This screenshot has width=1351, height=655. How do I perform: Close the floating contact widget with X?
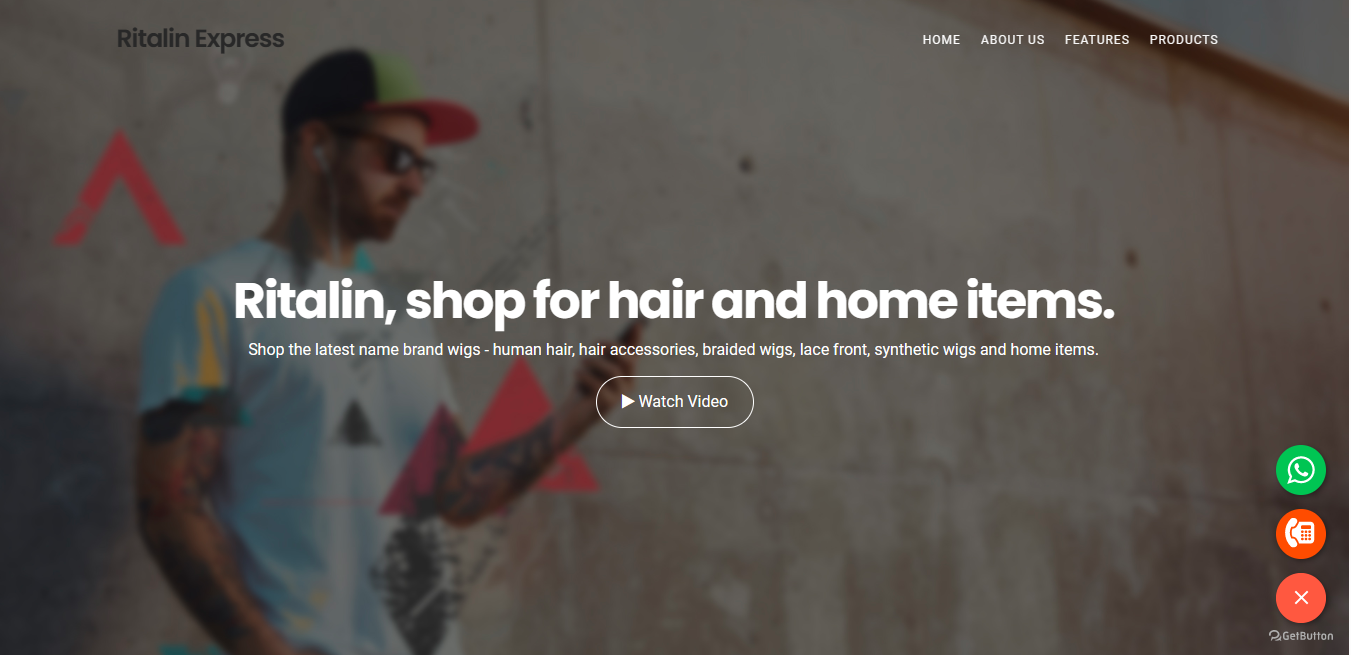pos(1300,598)
